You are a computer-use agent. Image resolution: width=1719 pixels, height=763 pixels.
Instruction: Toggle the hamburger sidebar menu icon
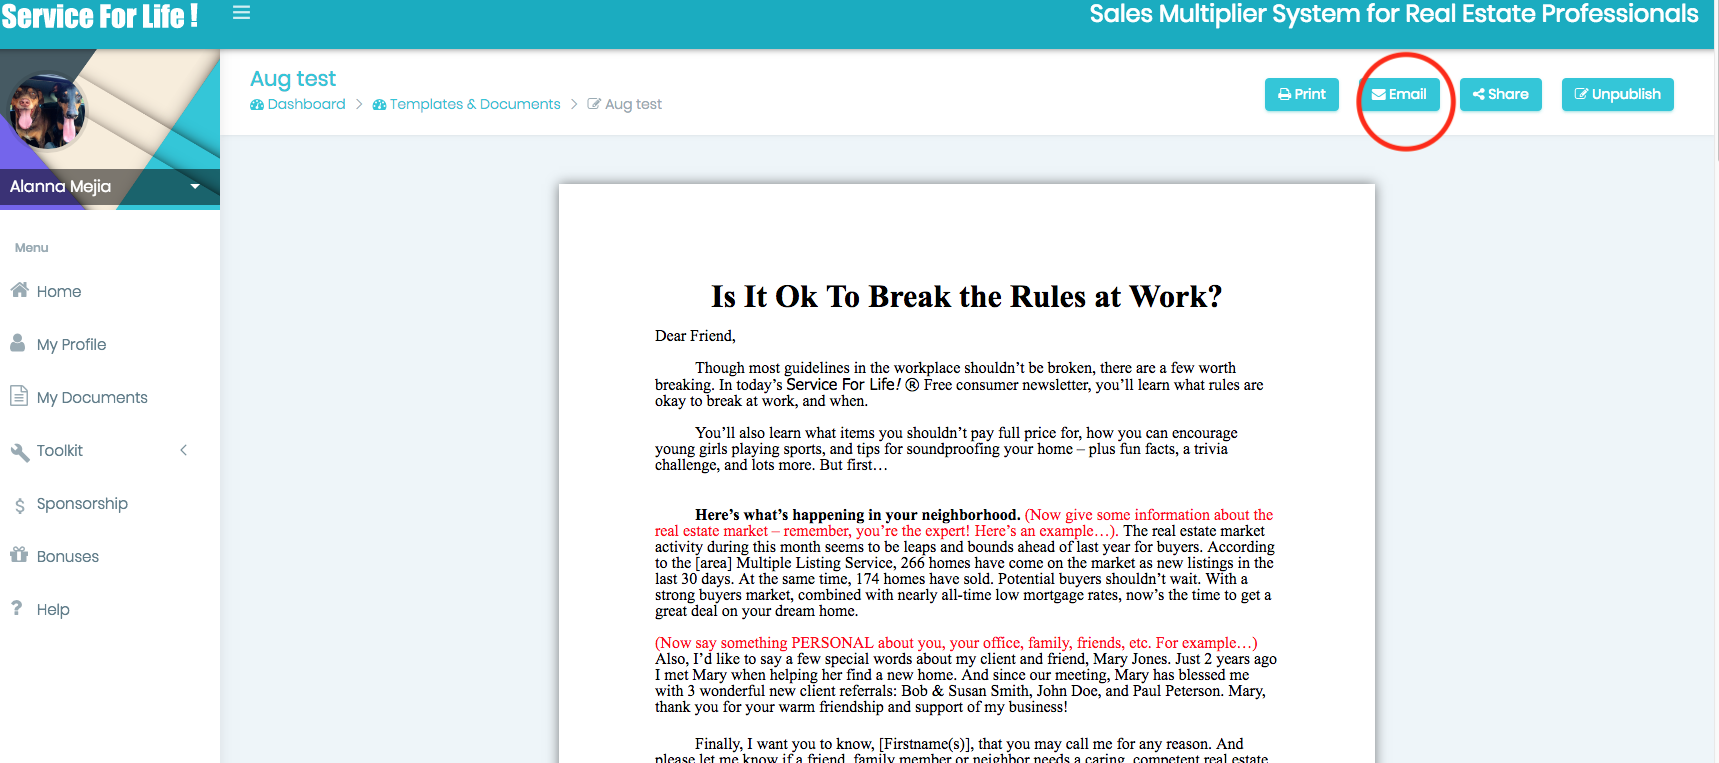coord(241,13)
